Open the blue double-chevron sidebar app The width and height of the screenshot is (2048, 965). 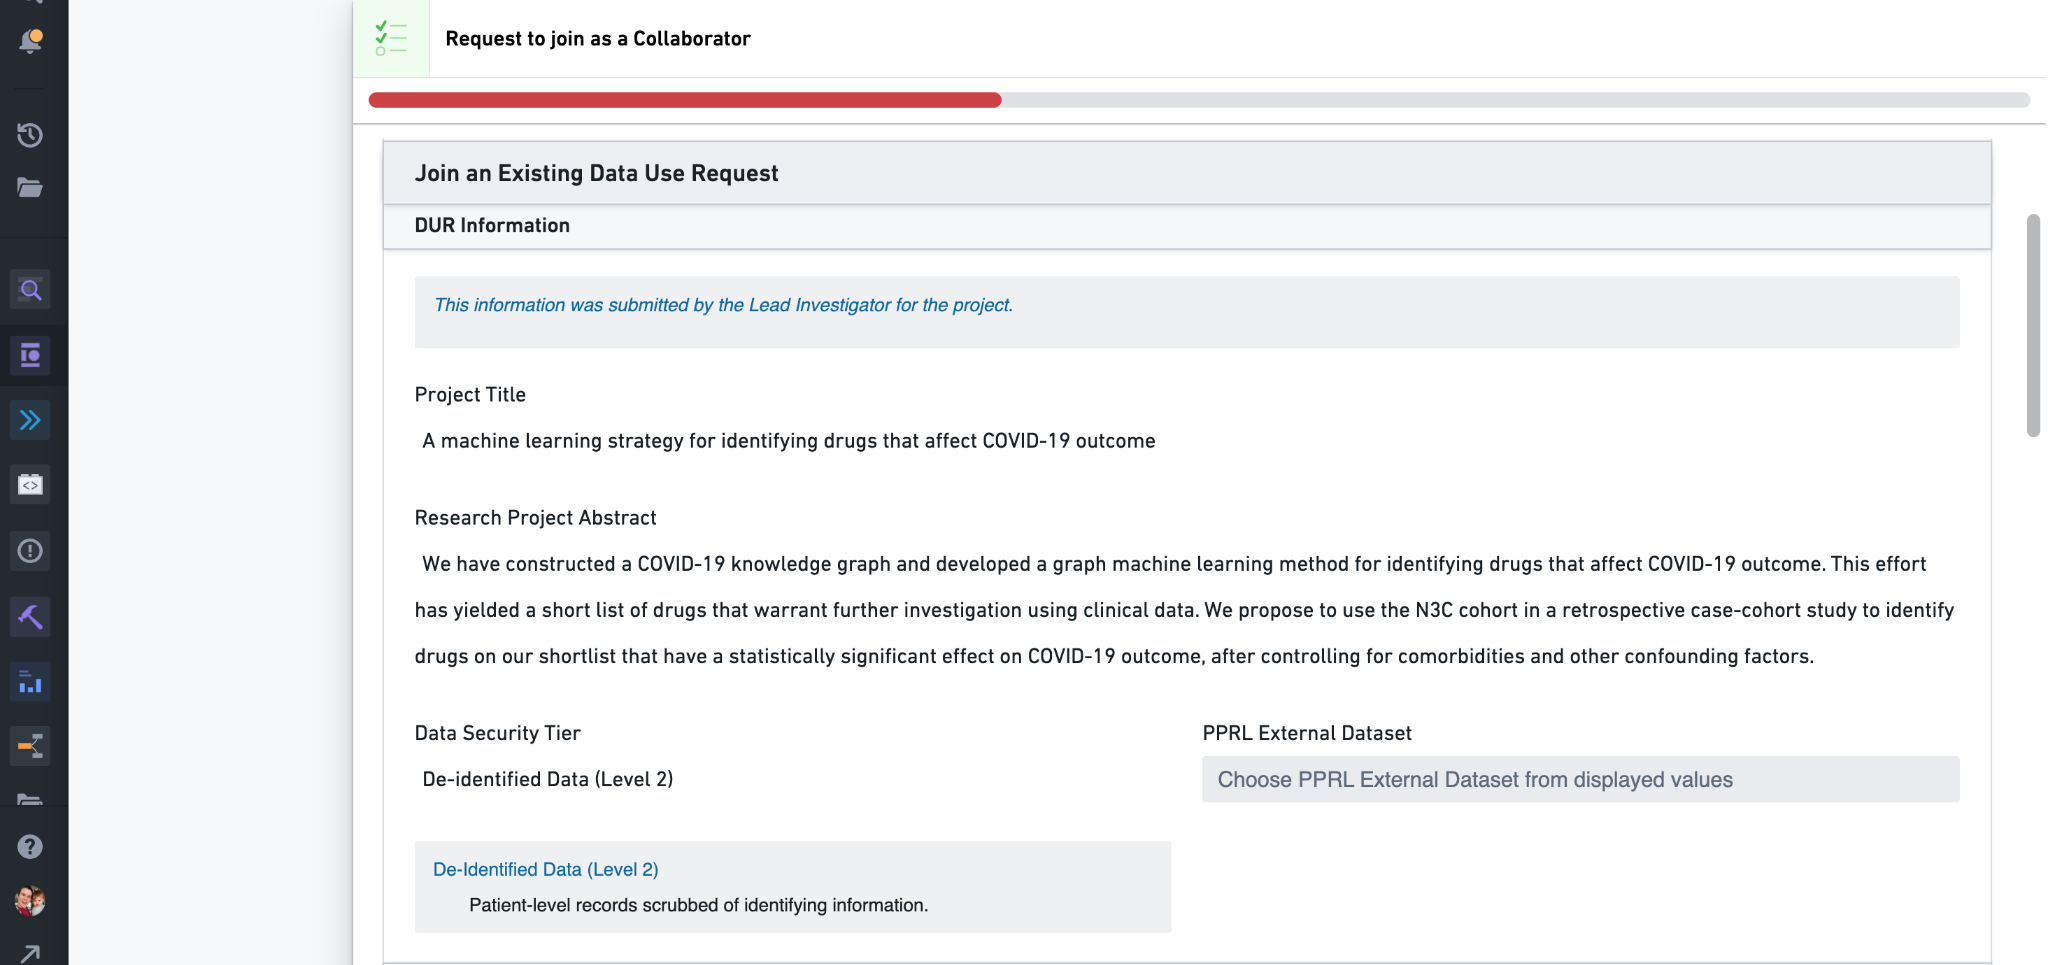31,420
